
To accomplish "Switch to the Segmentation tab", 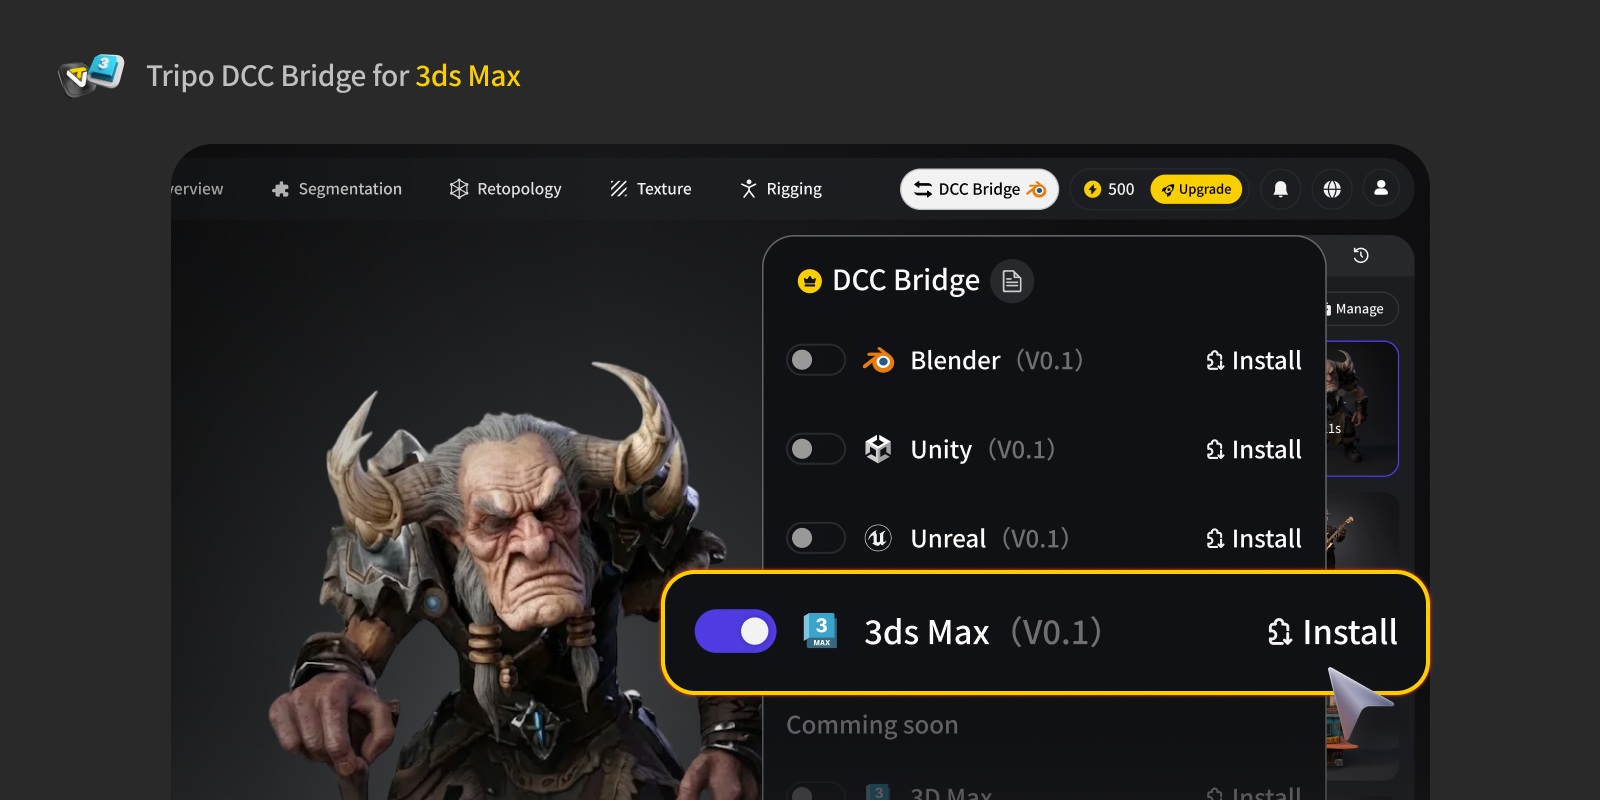I will pyautogui.click(x=337, y=189).
